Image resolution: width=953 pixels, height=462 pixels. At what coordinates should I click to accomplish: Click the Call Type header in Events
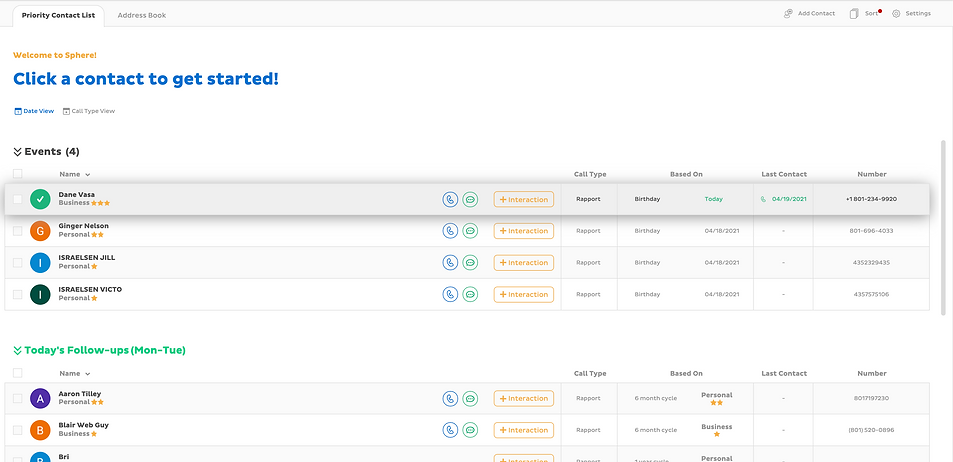pyautogui.click(x=590, y=174)
